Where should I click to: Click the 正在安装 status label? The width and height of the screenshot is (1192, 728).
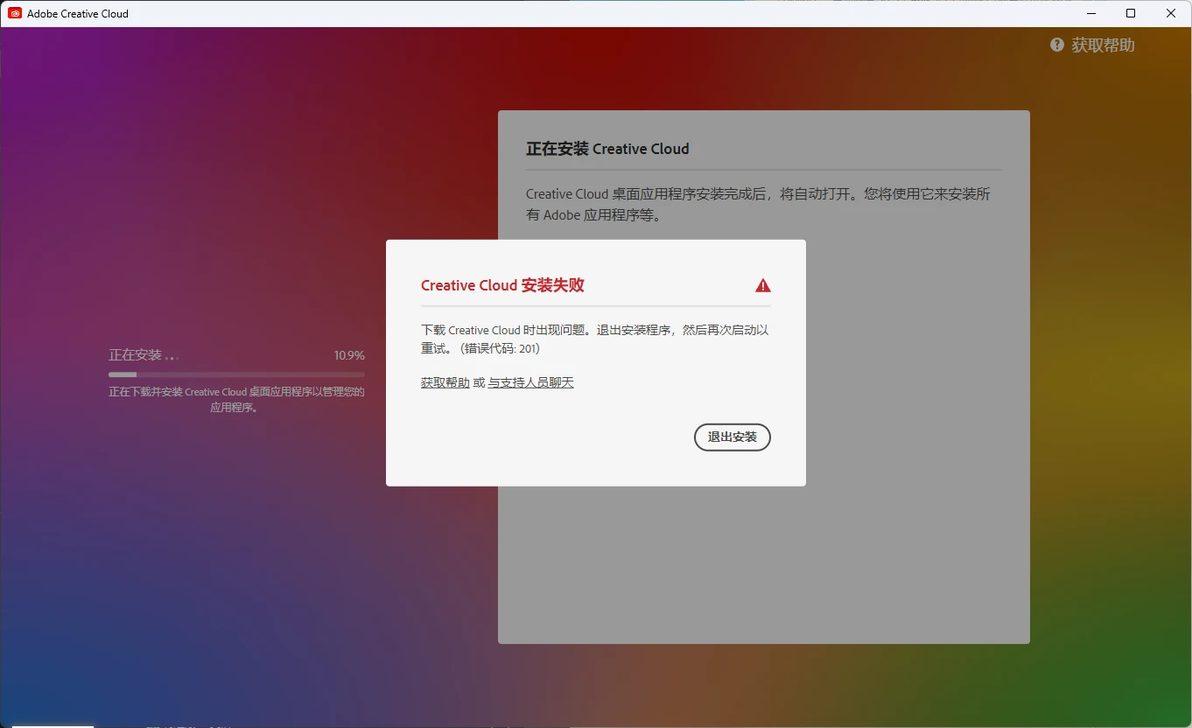point(143,355)
